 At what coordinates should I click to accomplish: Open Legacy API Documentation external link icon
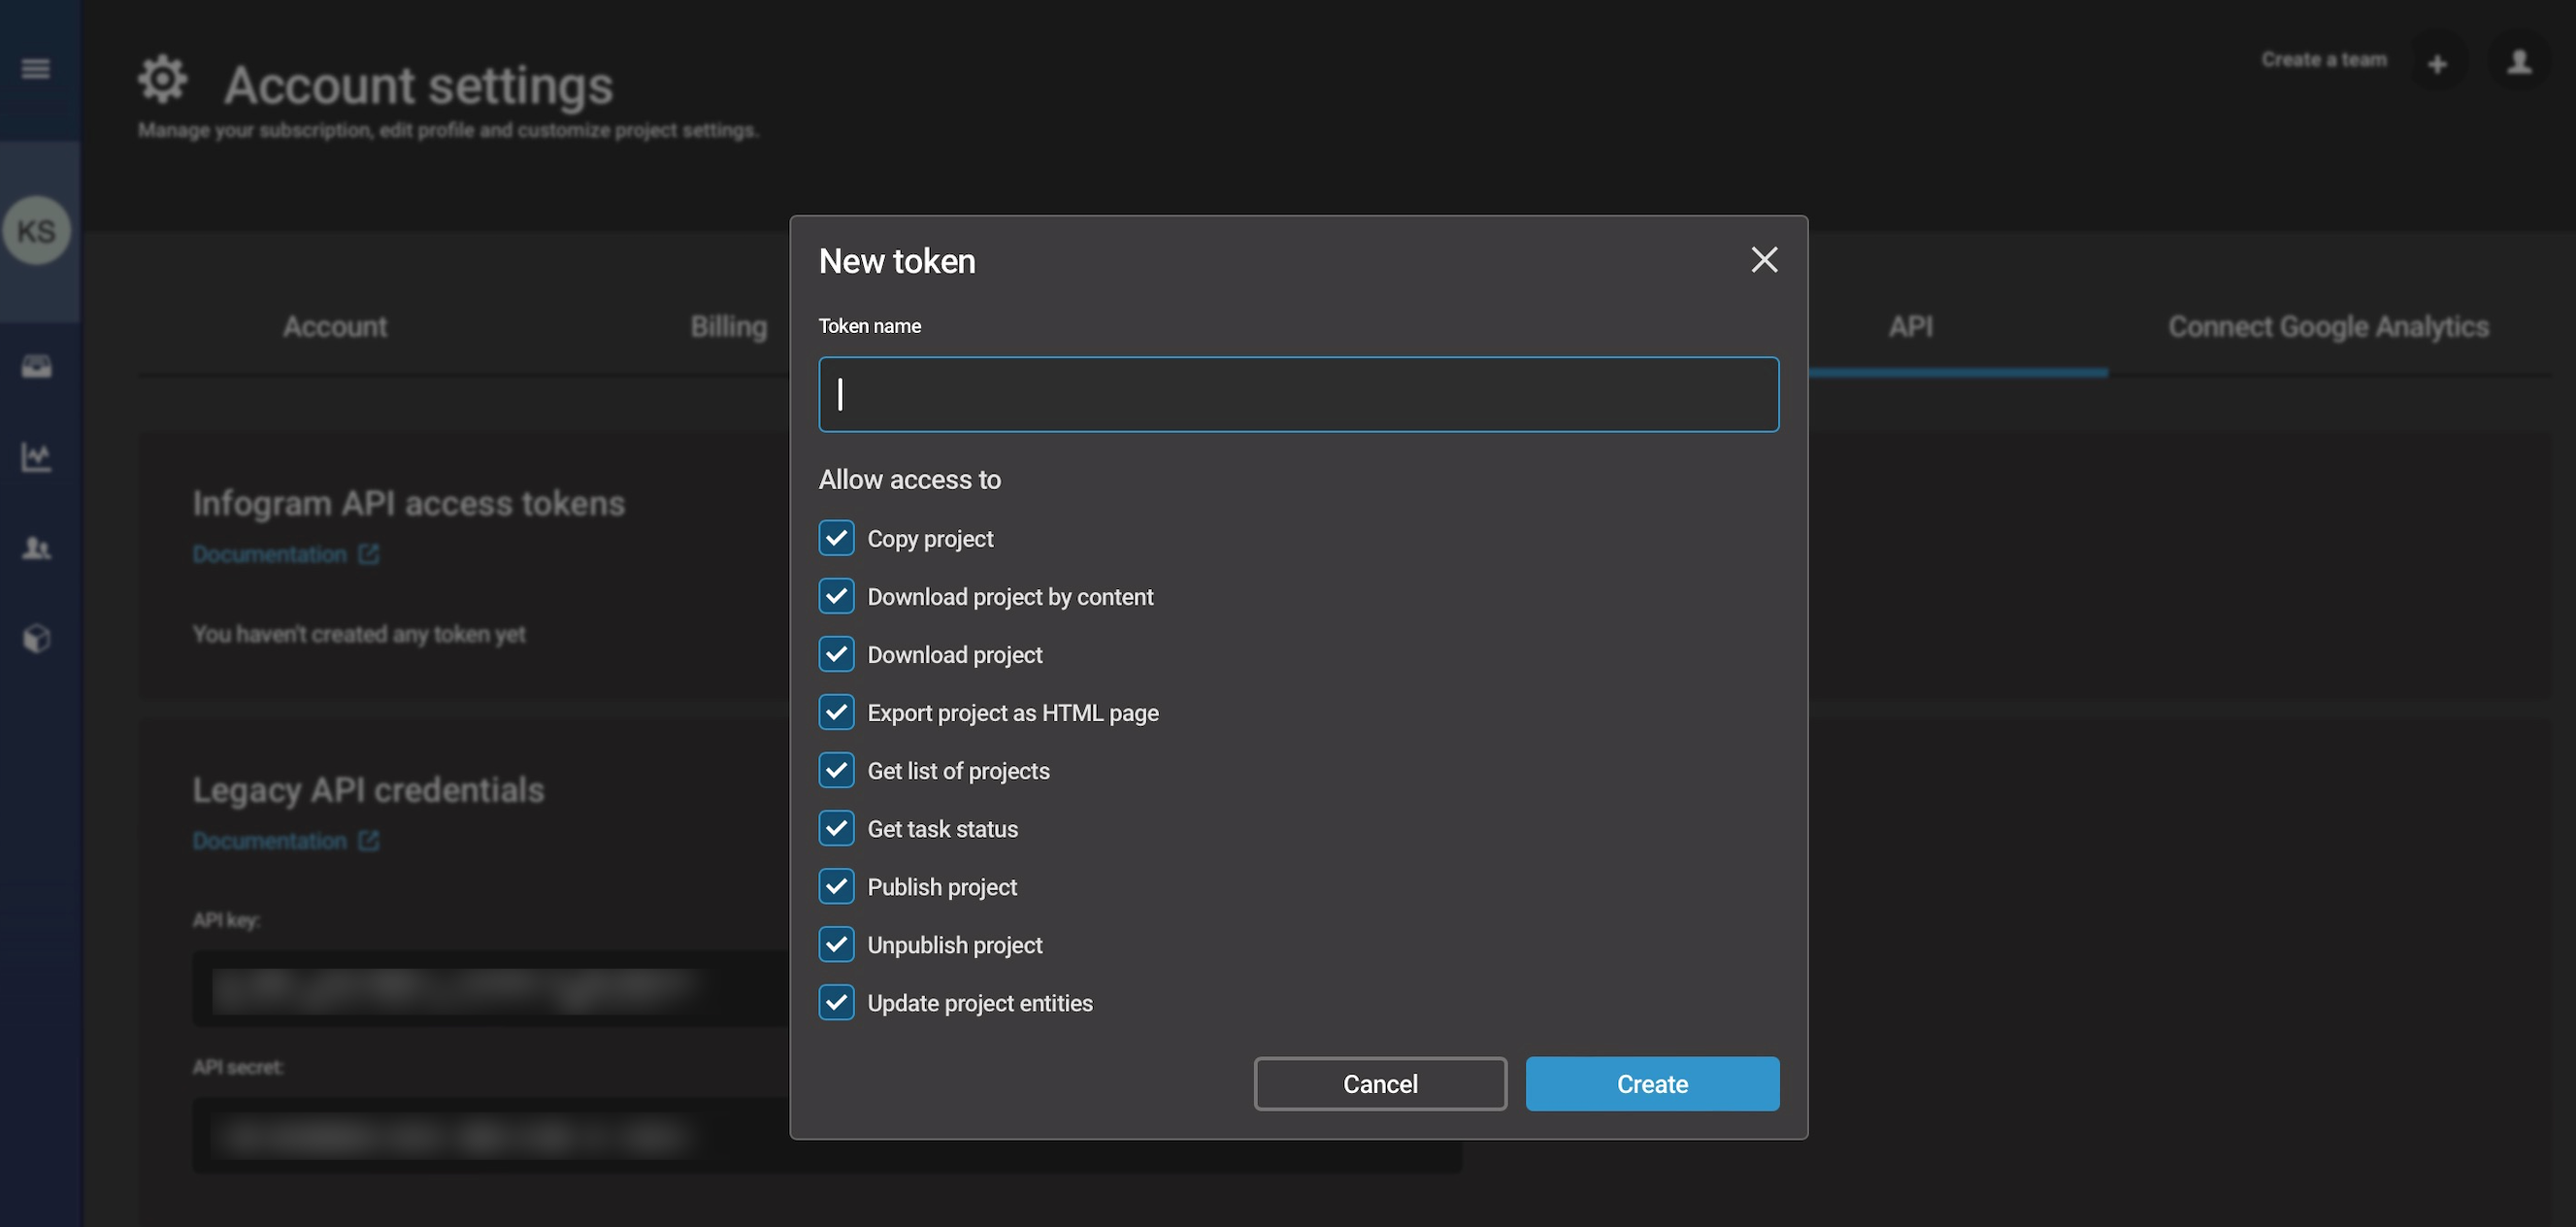pos(369,841)
